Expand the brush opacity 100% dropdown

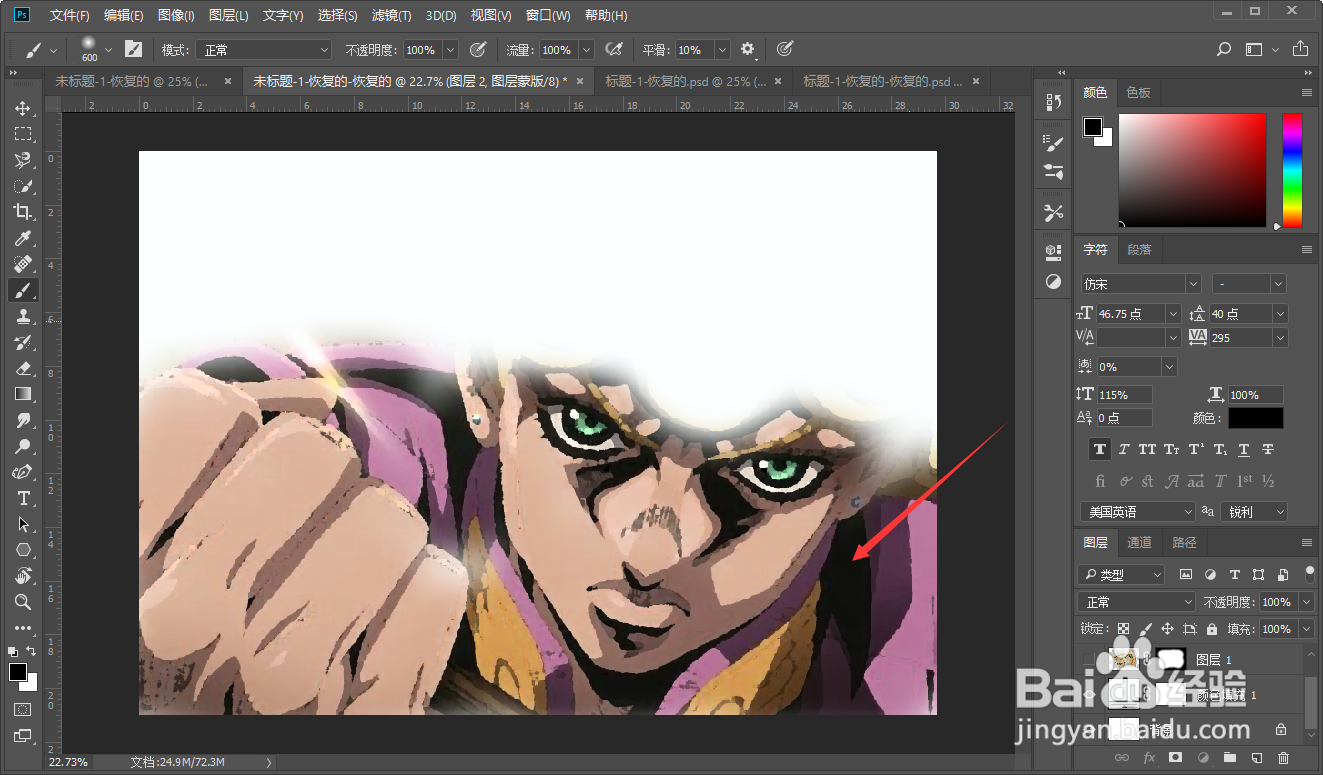(x=450, y=50)
